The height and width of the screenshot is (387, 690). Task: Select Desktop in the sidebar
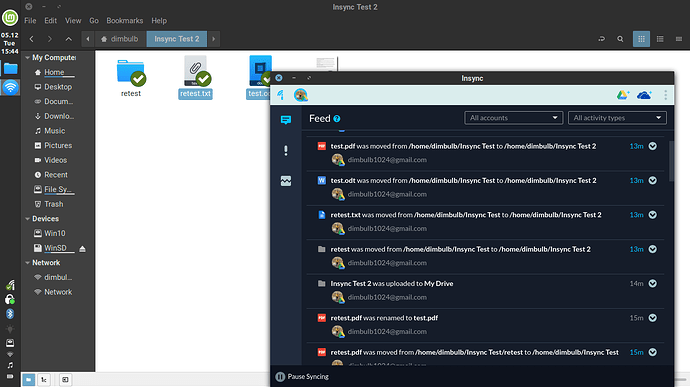pos(53,87)
